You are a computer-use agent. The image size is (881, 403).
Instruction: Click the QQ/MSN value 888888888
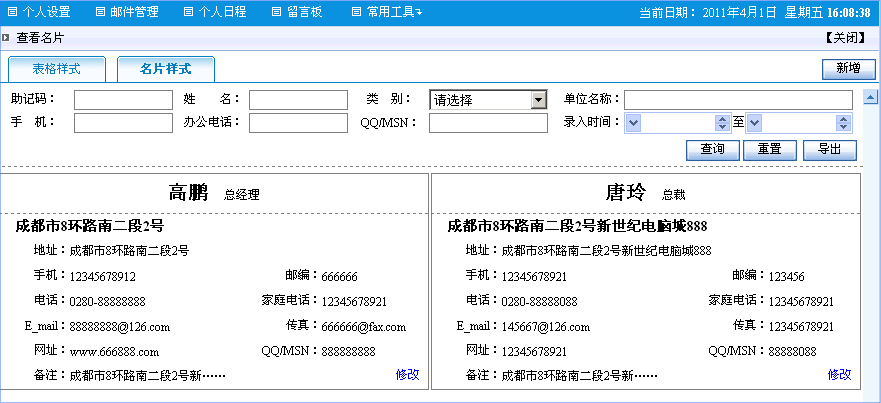(348, 352)
